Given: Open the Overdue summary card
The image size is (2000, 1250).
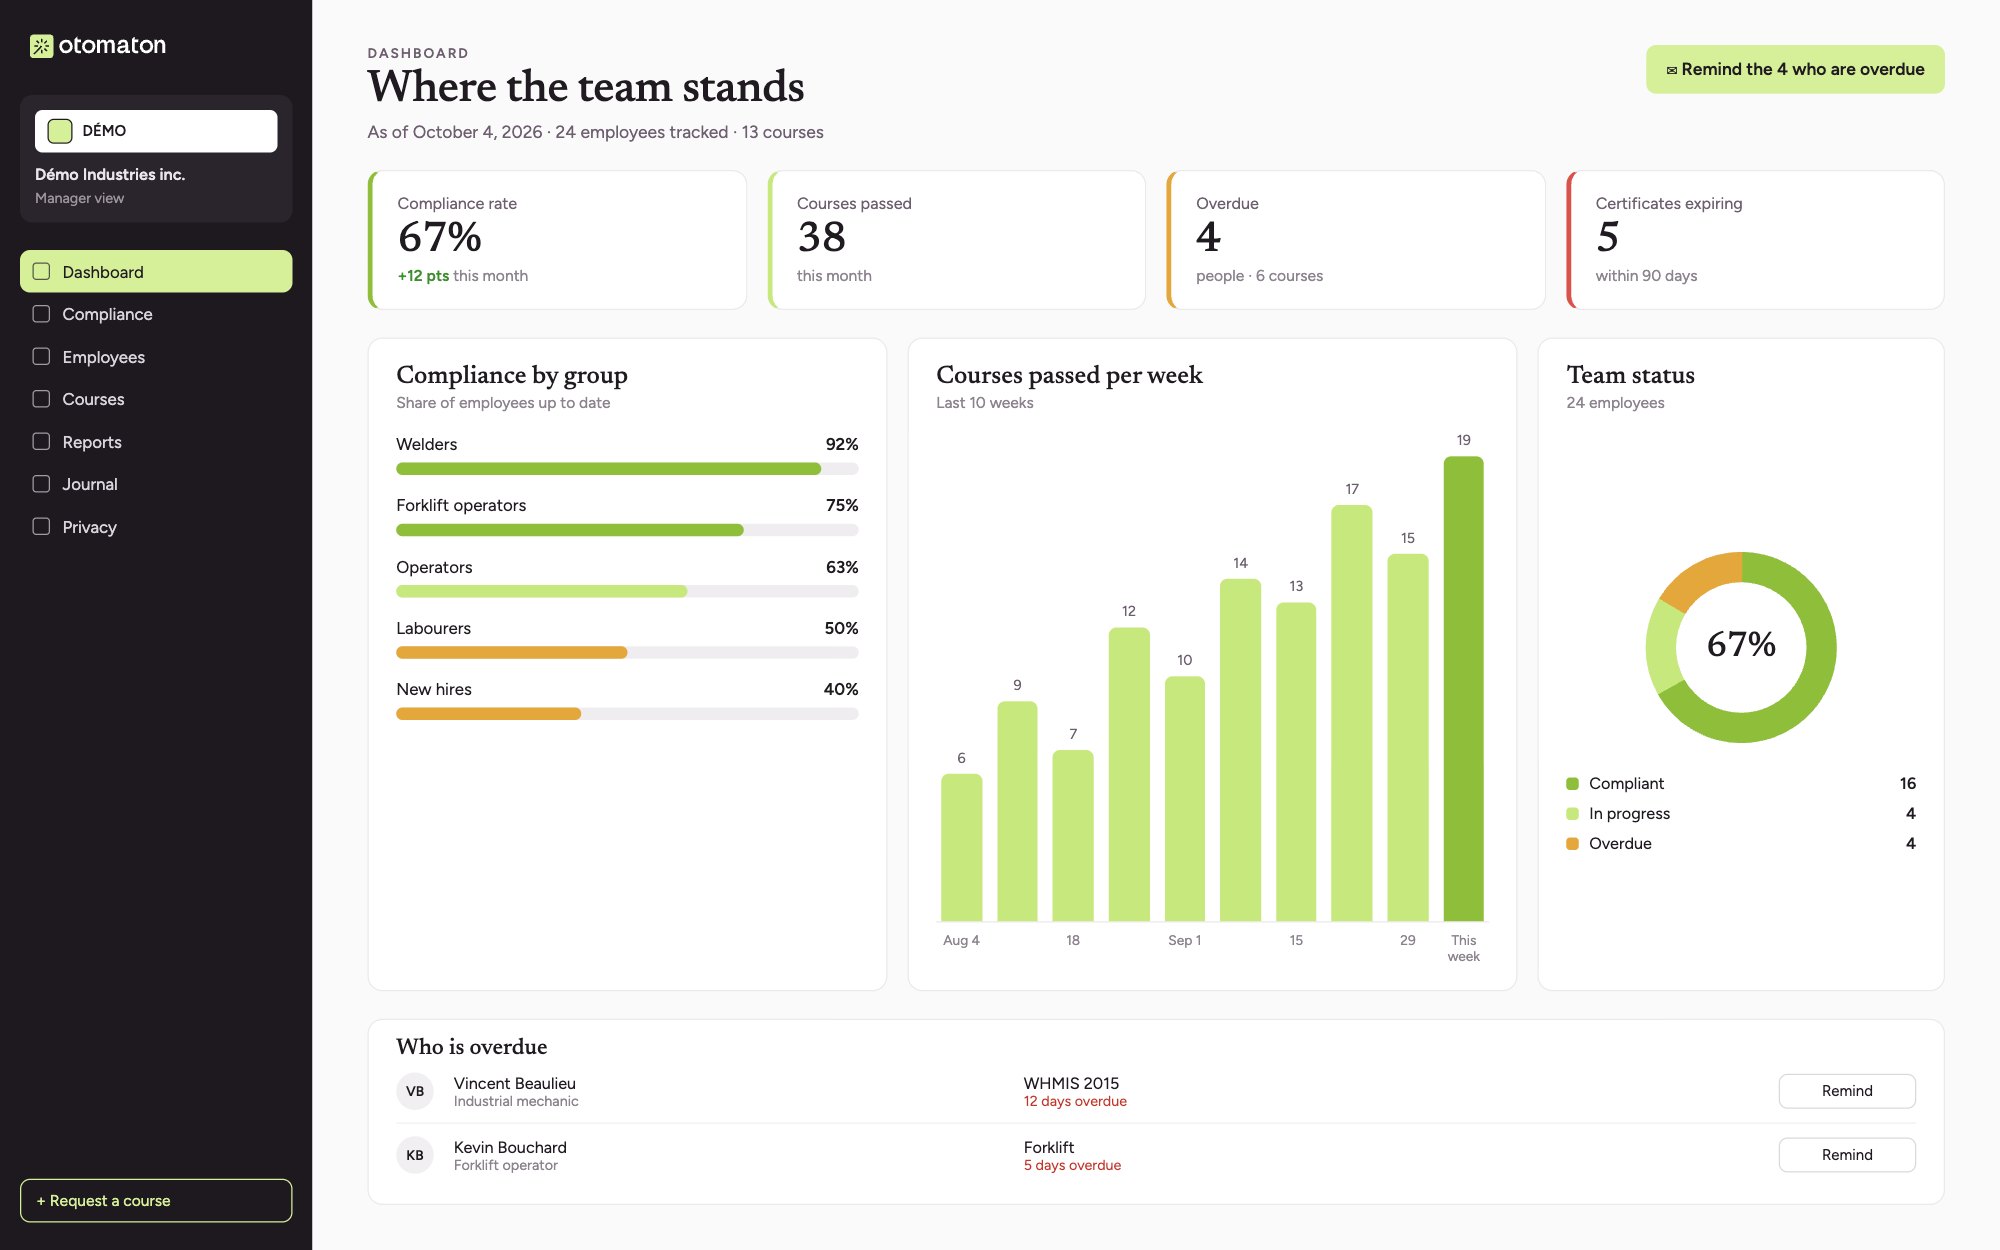Looking at the screenshot, I should pos(1355,240).
